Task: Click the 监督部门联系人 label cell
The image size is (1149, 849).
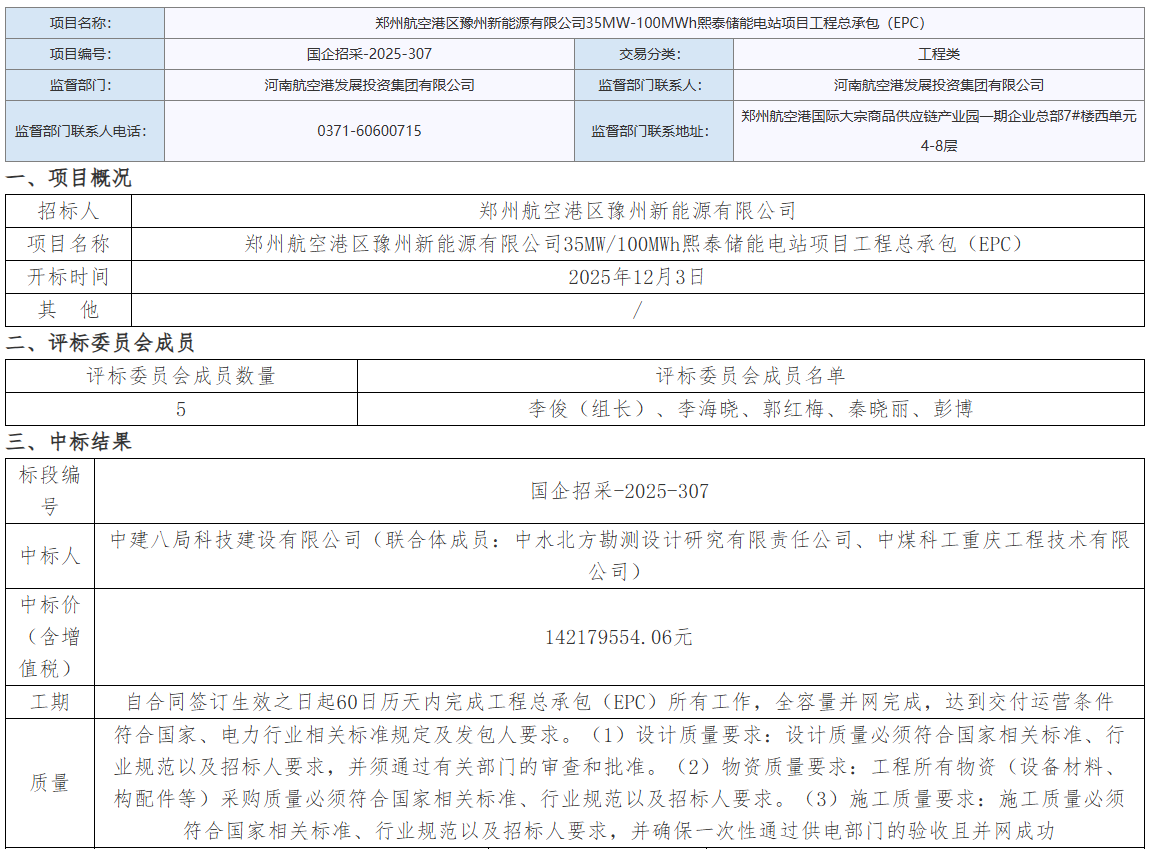Action: (654, 85)
